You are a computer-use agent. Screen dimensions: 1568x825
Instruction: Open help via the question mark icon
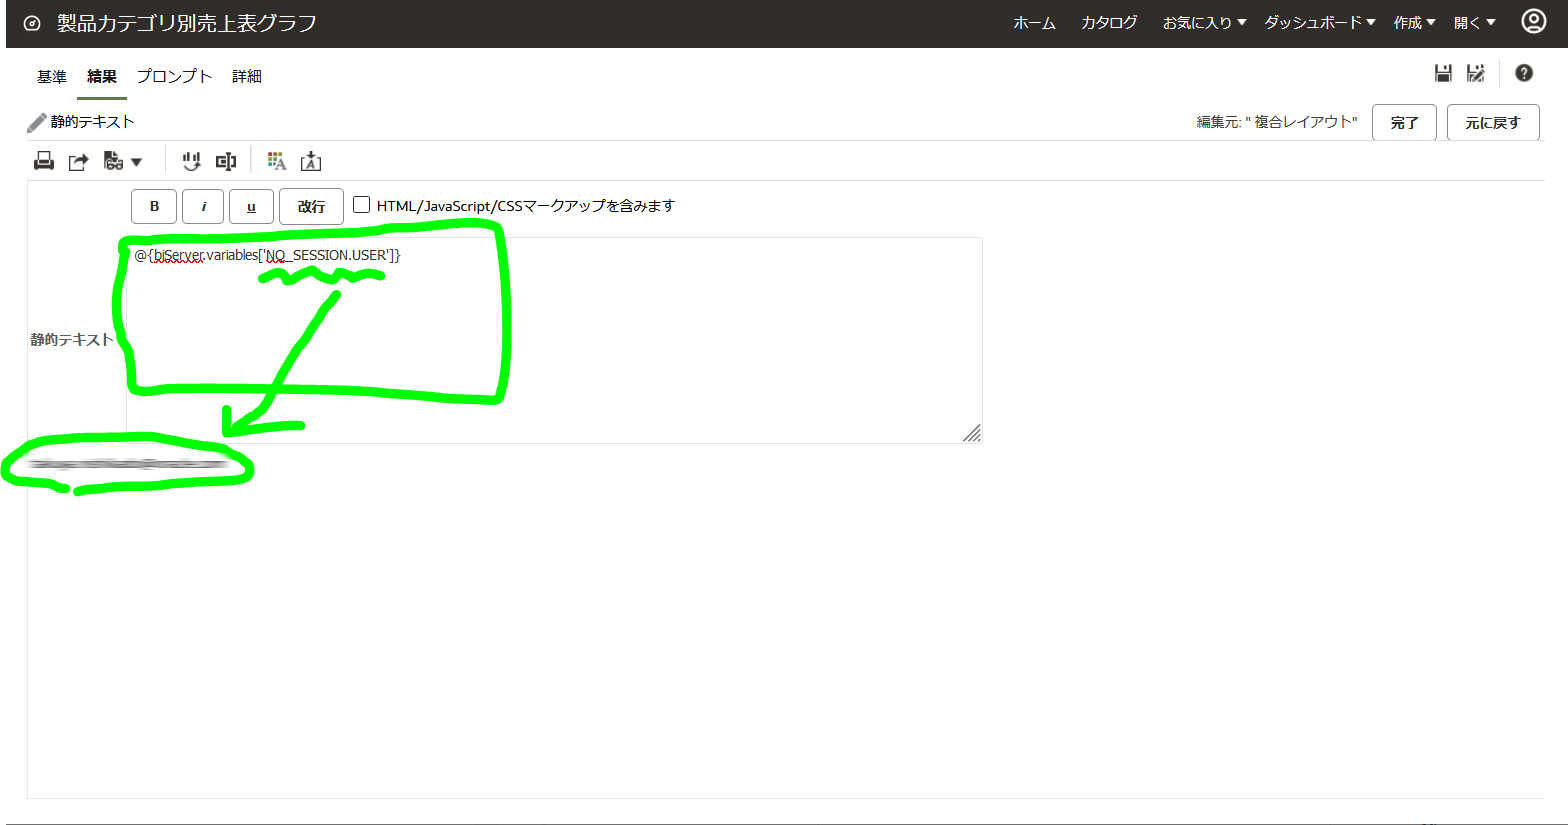point(1524,73)
